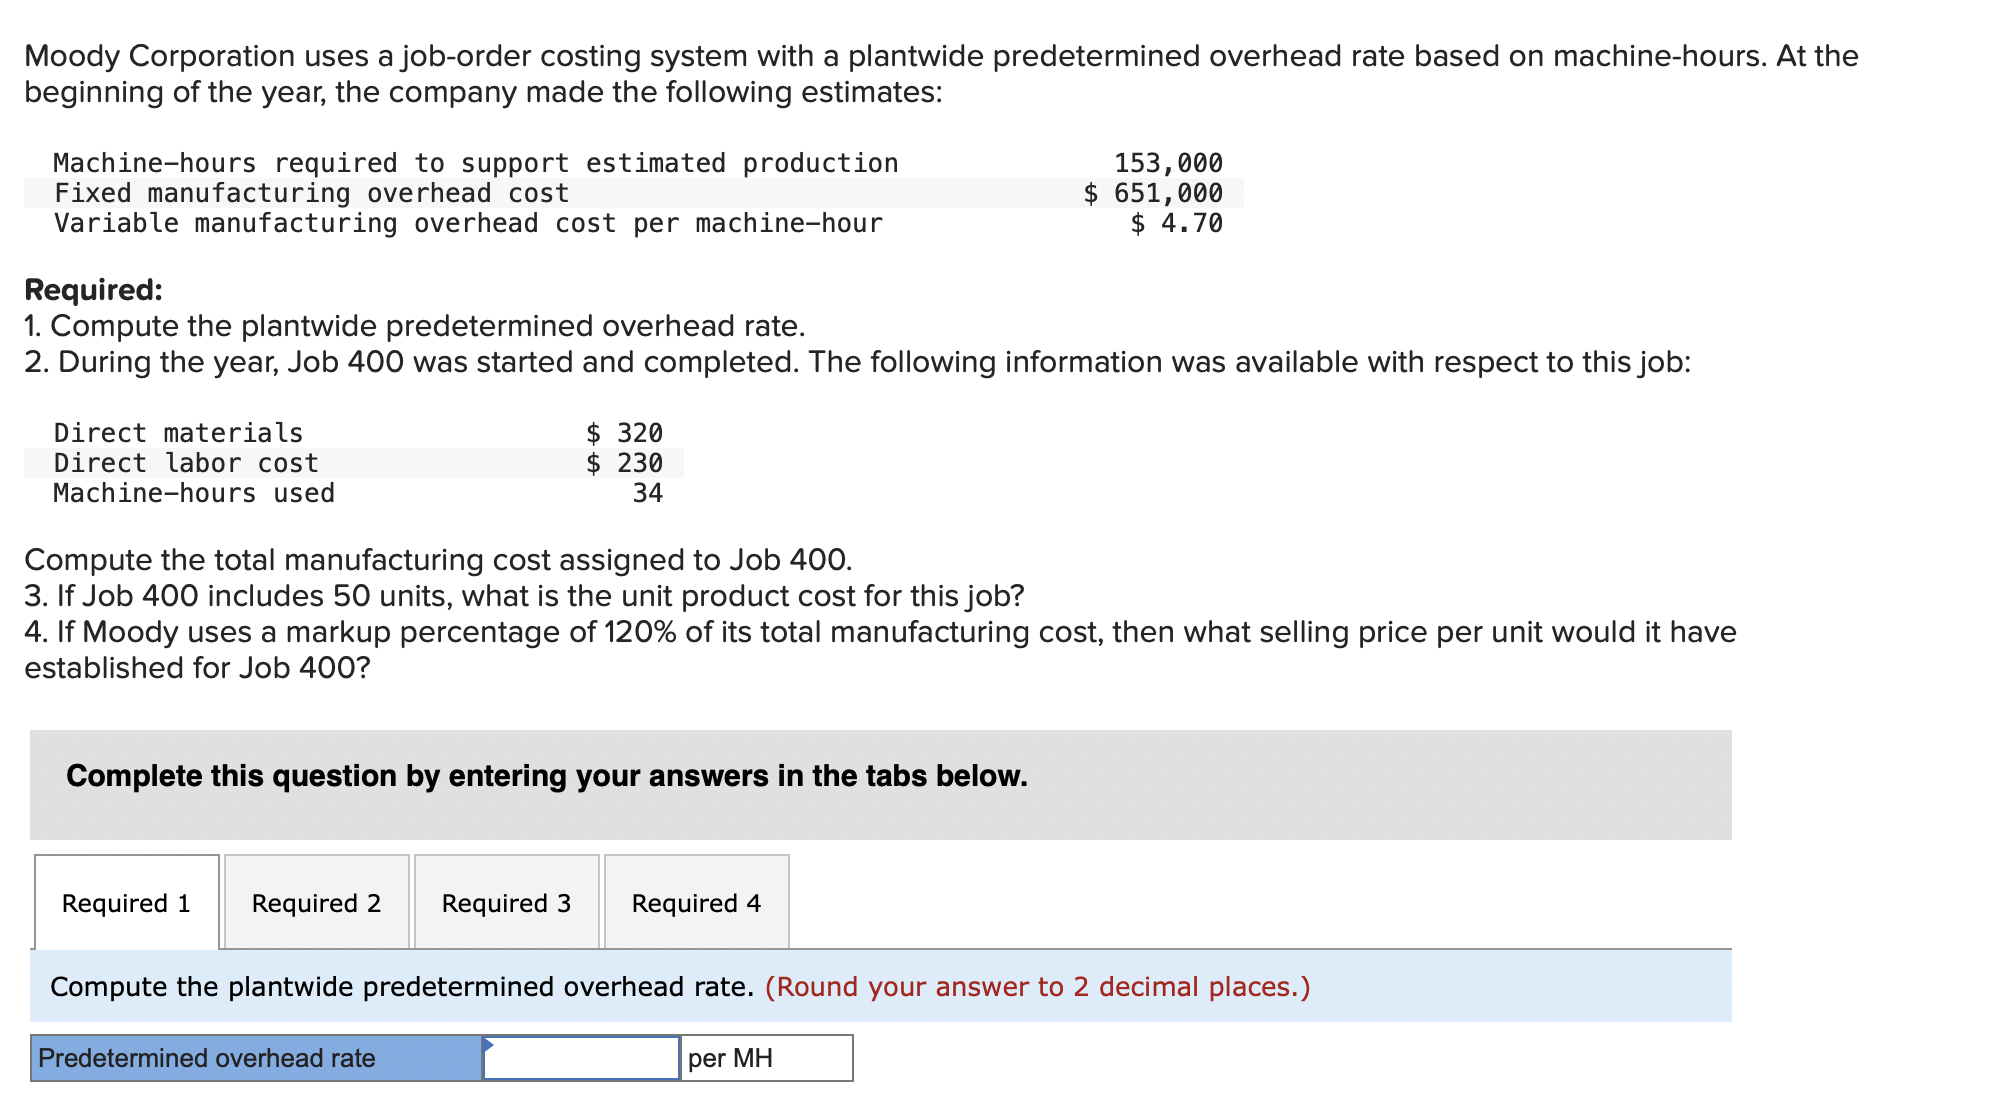This screenshot has height=1098, width=2006.
Task: Switch to the Required 4 tab
Action: coord(696,903)
